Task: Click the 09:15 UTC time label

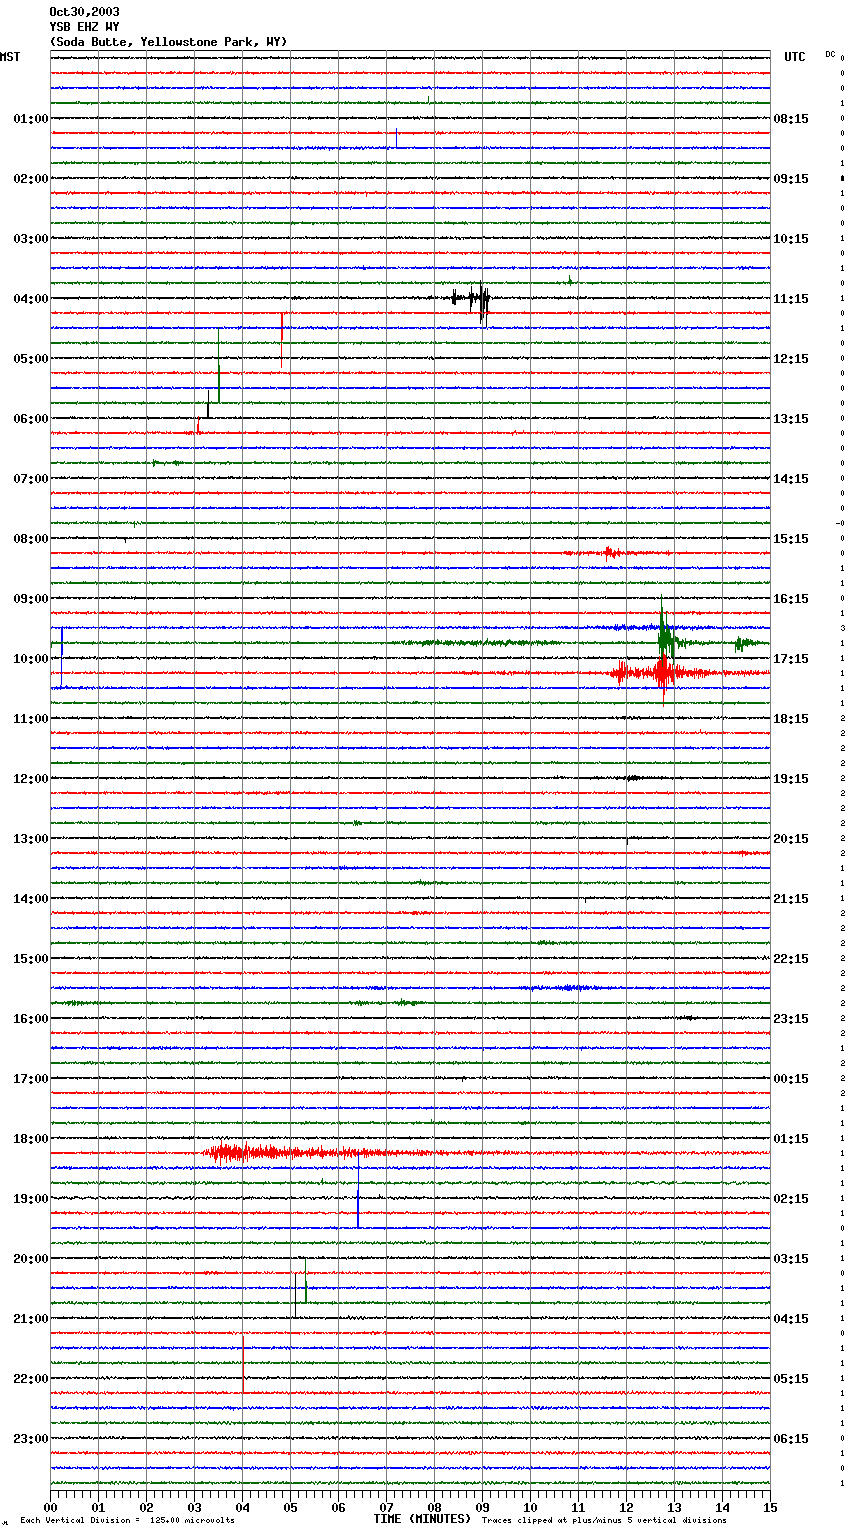Action: point(791,179)
